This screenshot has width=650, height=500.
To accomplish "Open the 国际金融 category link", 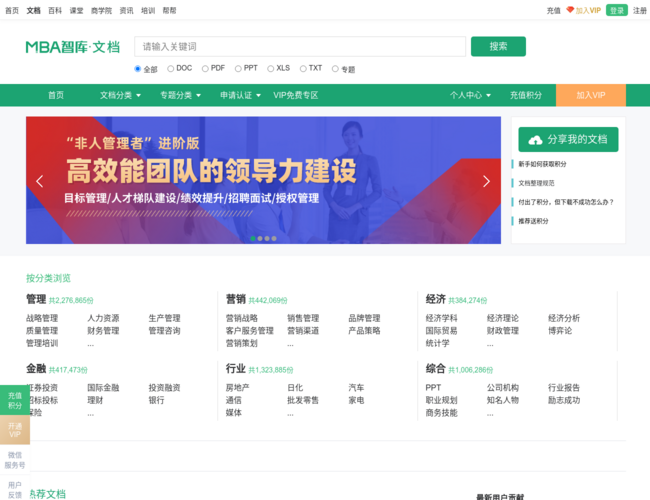I will pos(103,388).
